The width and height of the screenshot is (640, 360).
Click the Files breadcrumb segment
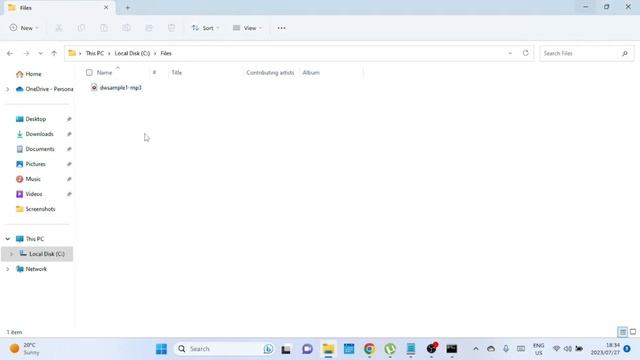click(x=166, y=53)
